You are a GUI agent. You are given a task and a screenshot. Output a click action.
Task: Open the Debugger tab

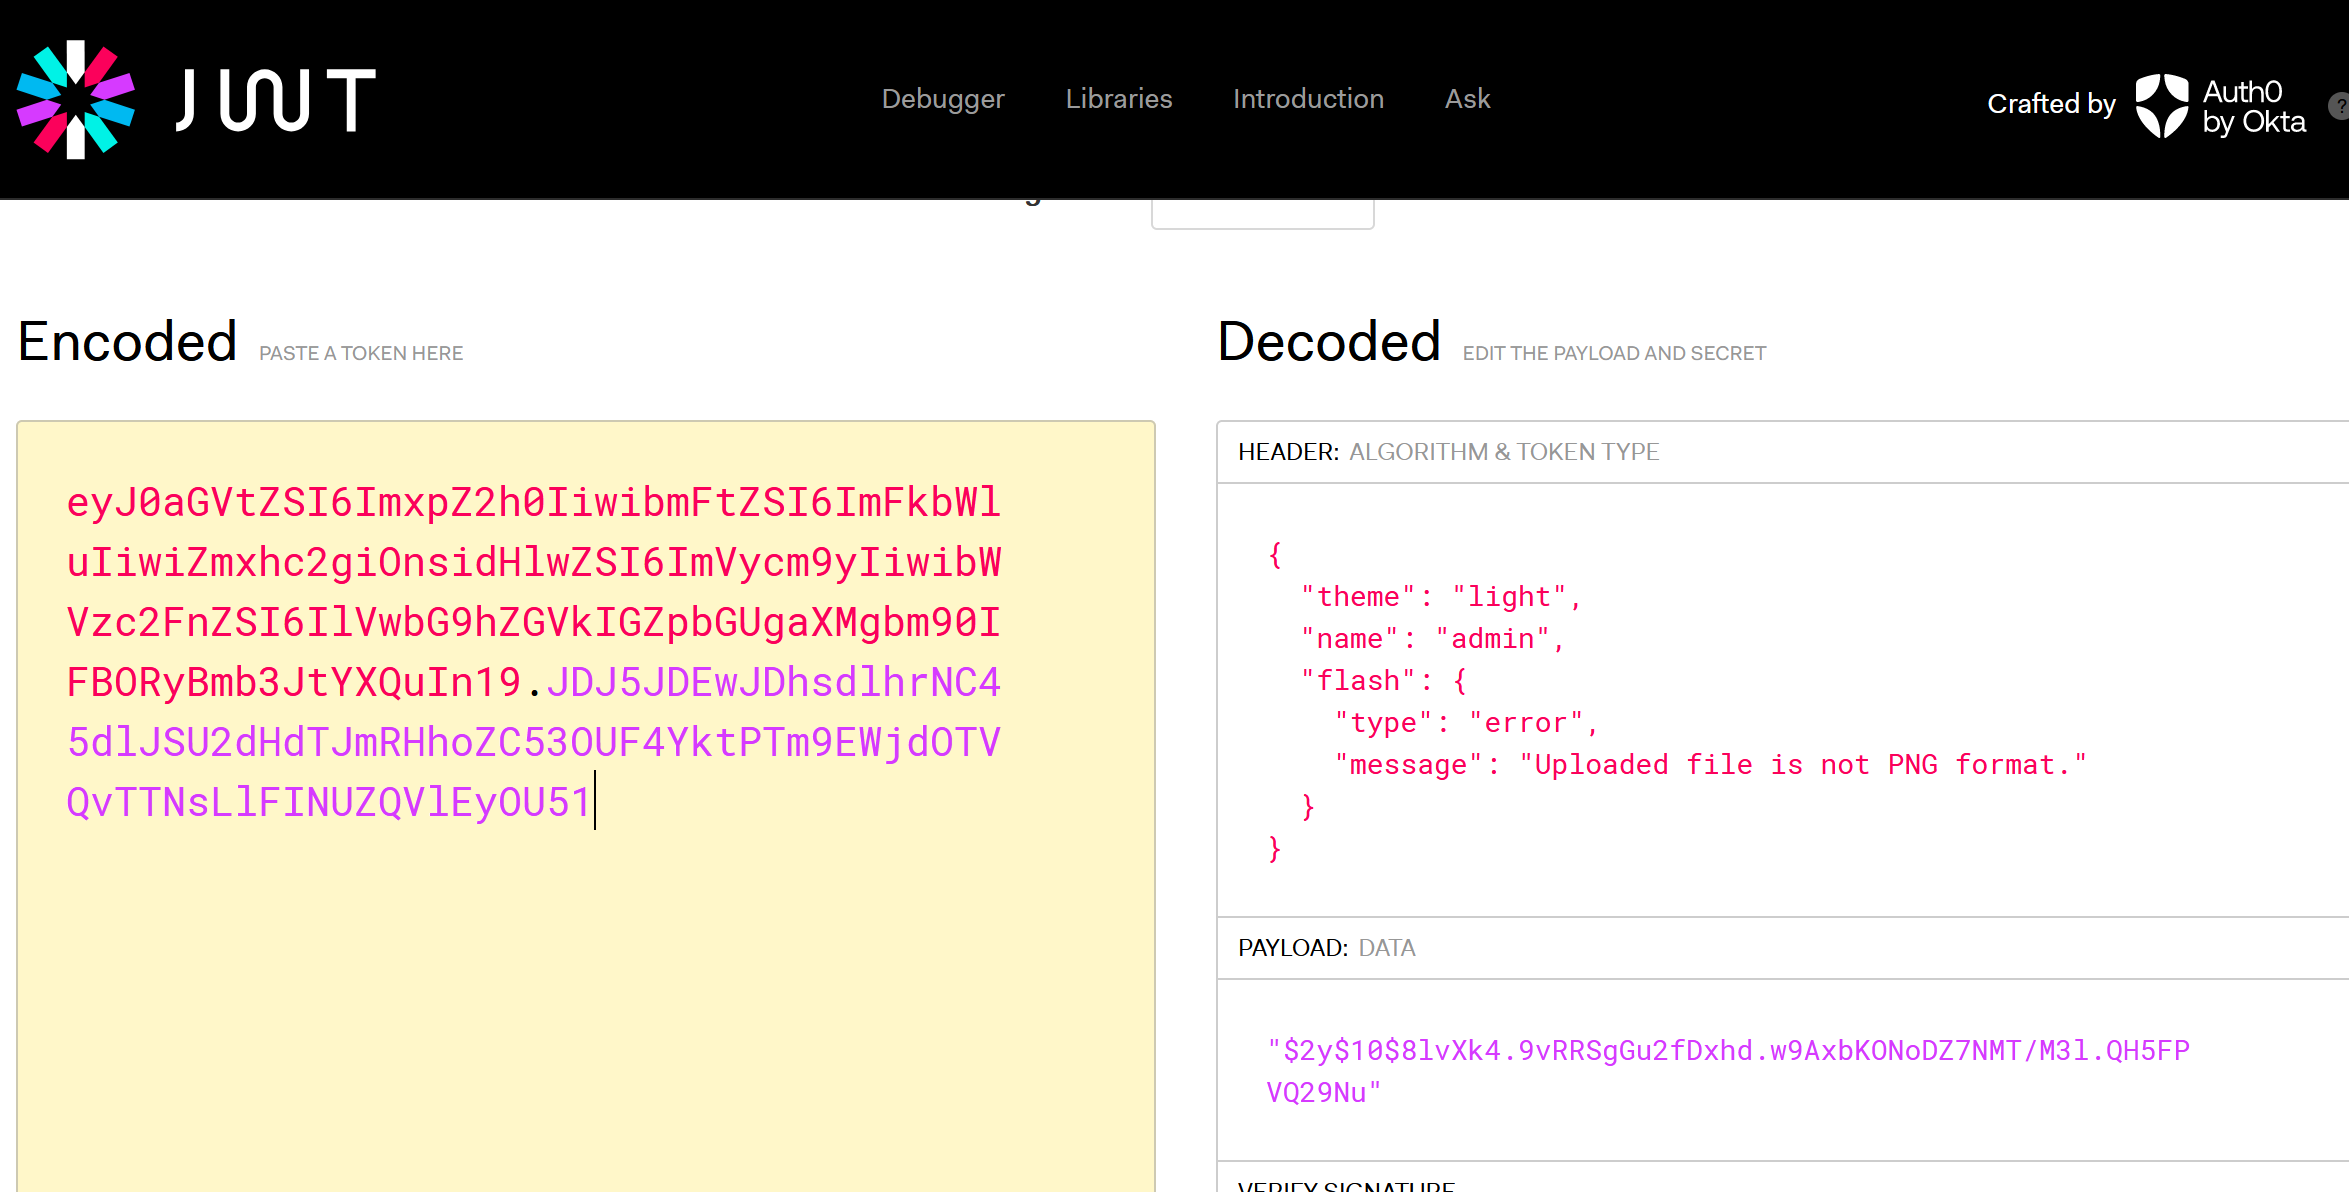[944, 97]
